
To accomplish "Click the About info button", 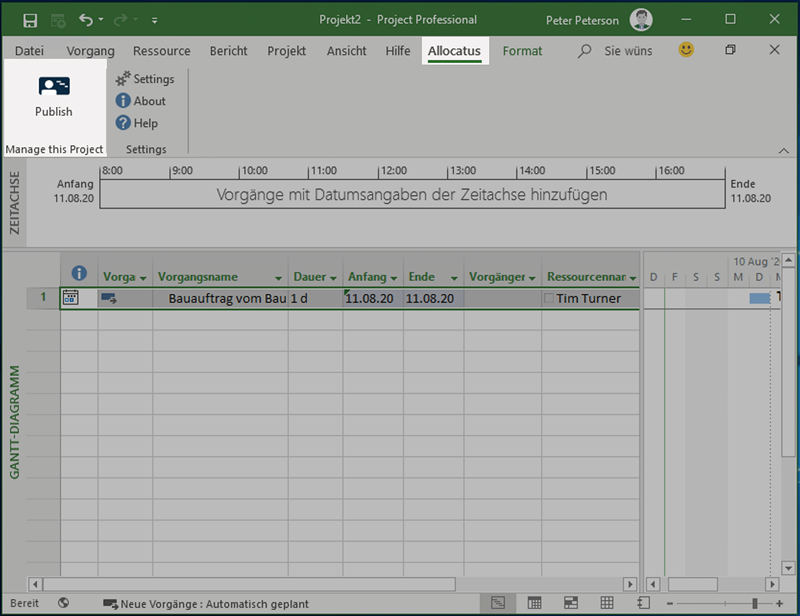I will coord(141,101).
